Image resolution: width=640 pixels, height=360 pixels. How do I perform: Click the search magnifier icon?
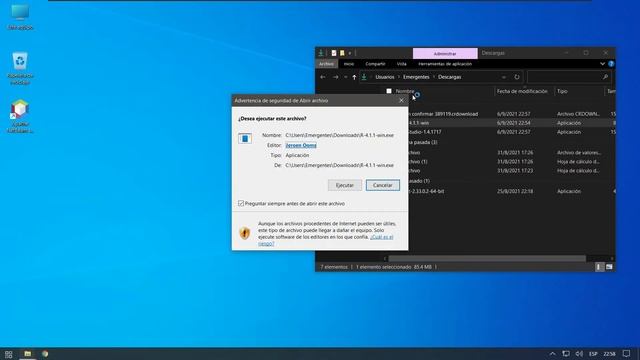(x=605, y=77)
